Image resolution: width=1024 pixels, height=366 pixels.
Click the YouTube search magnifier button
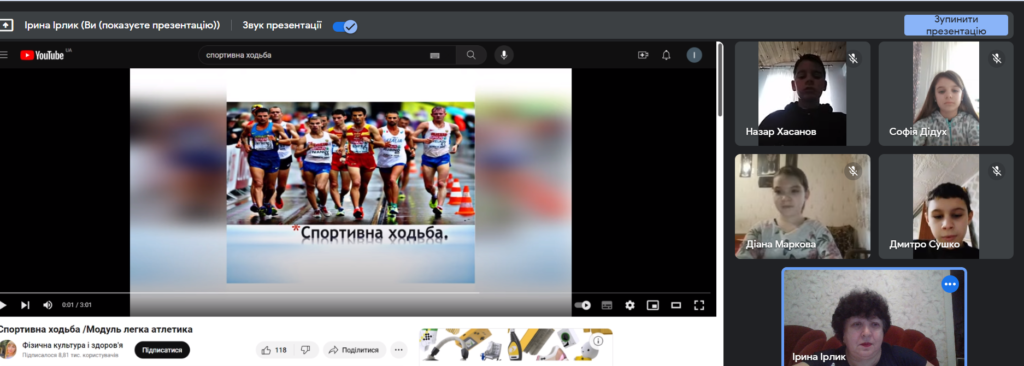click(x=472, y=55)
